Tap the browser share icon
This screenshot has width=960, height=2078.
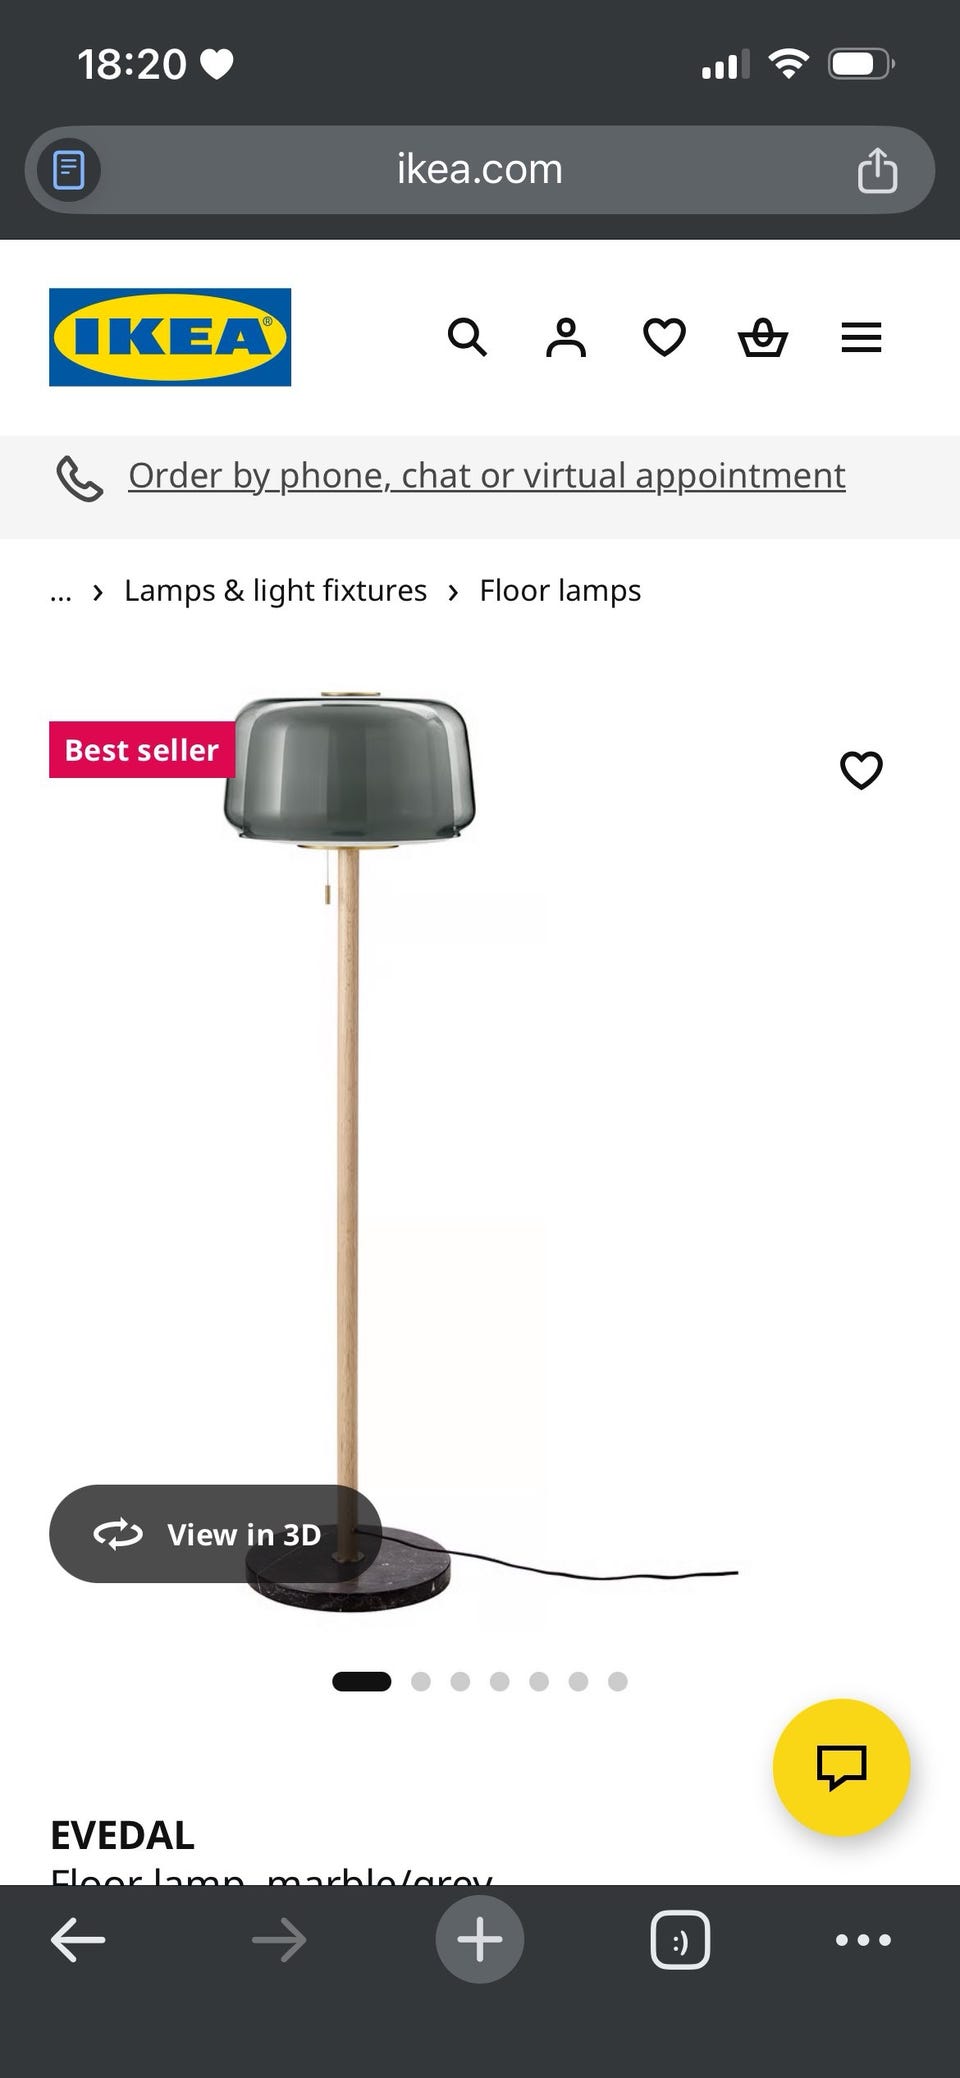coord(877,170)
